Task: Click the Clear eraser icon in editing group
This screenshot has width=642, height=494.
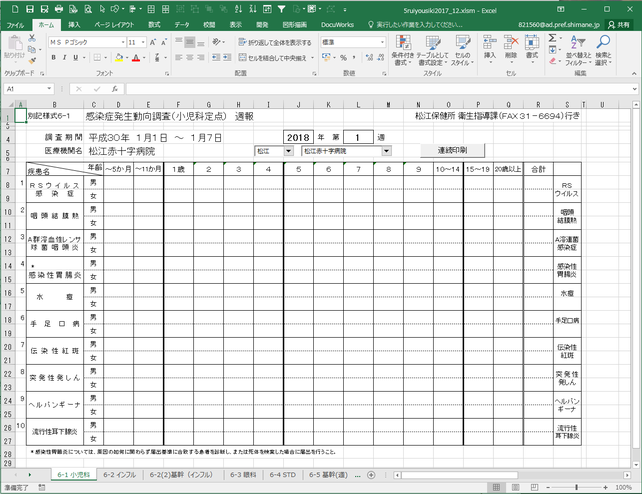Action: click(552, 61)
